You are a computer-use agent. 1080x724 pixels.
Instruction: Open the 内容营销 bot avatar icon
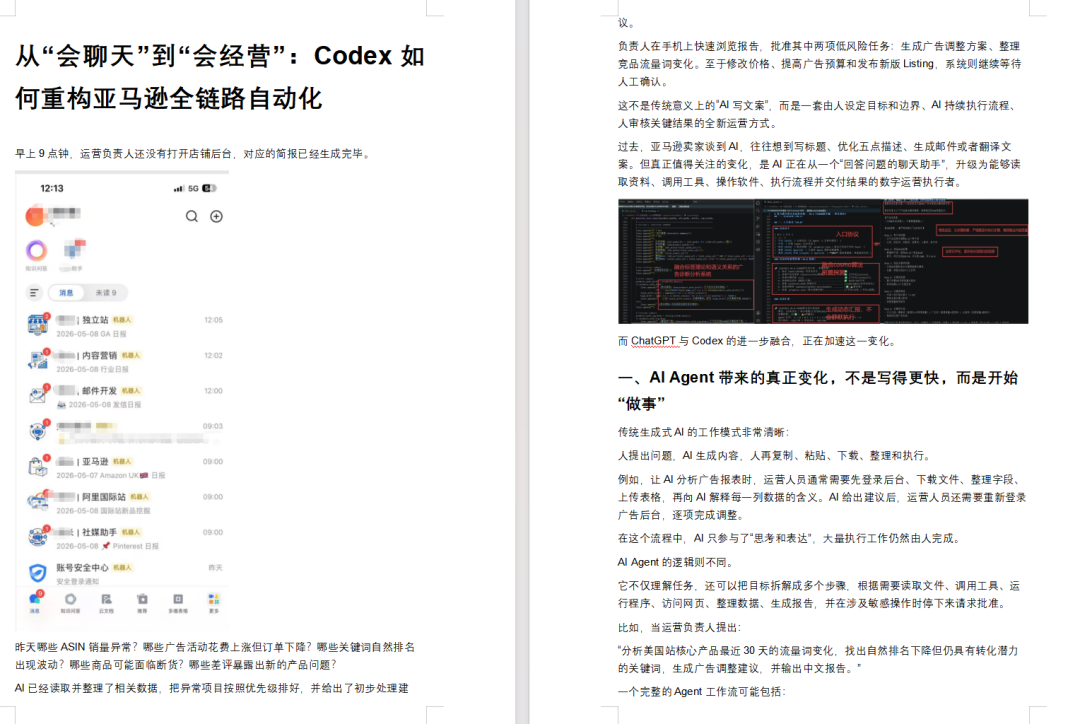pyautogui.click(x=38, y=359)
